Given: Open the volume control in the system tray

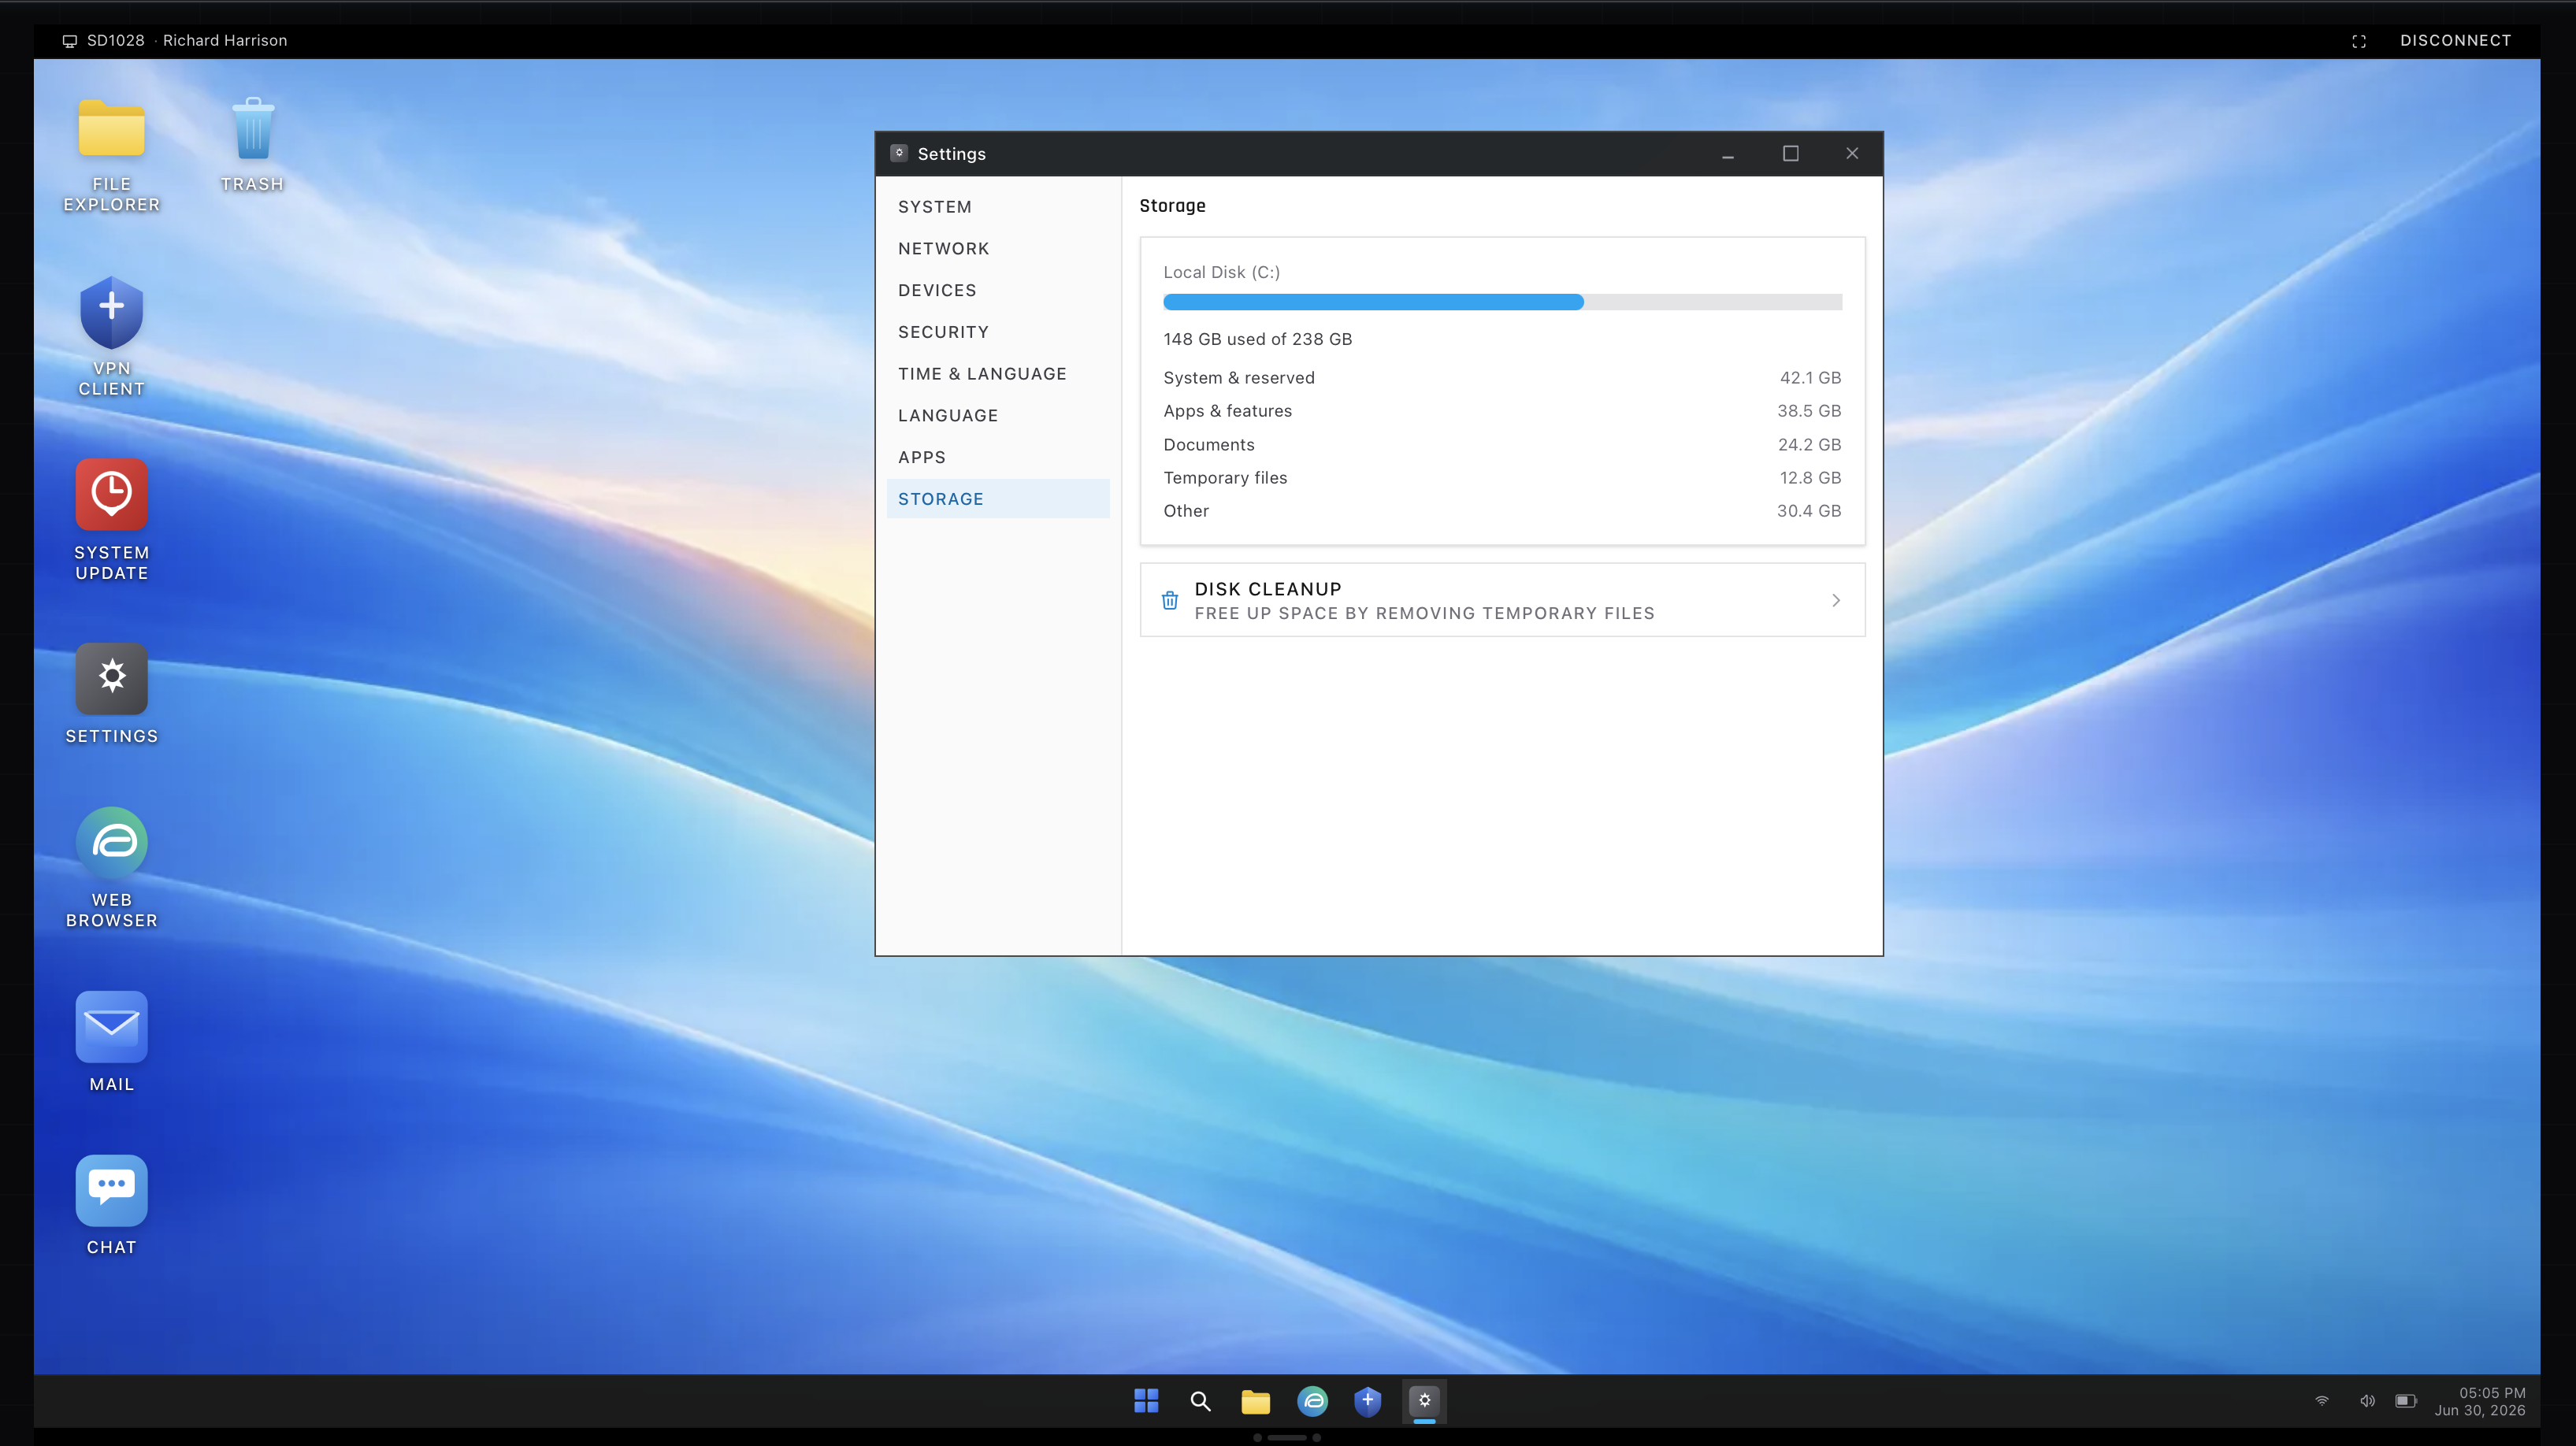Looking at the screenshot, I should pyautogui.click(x=2366, y=1401).
